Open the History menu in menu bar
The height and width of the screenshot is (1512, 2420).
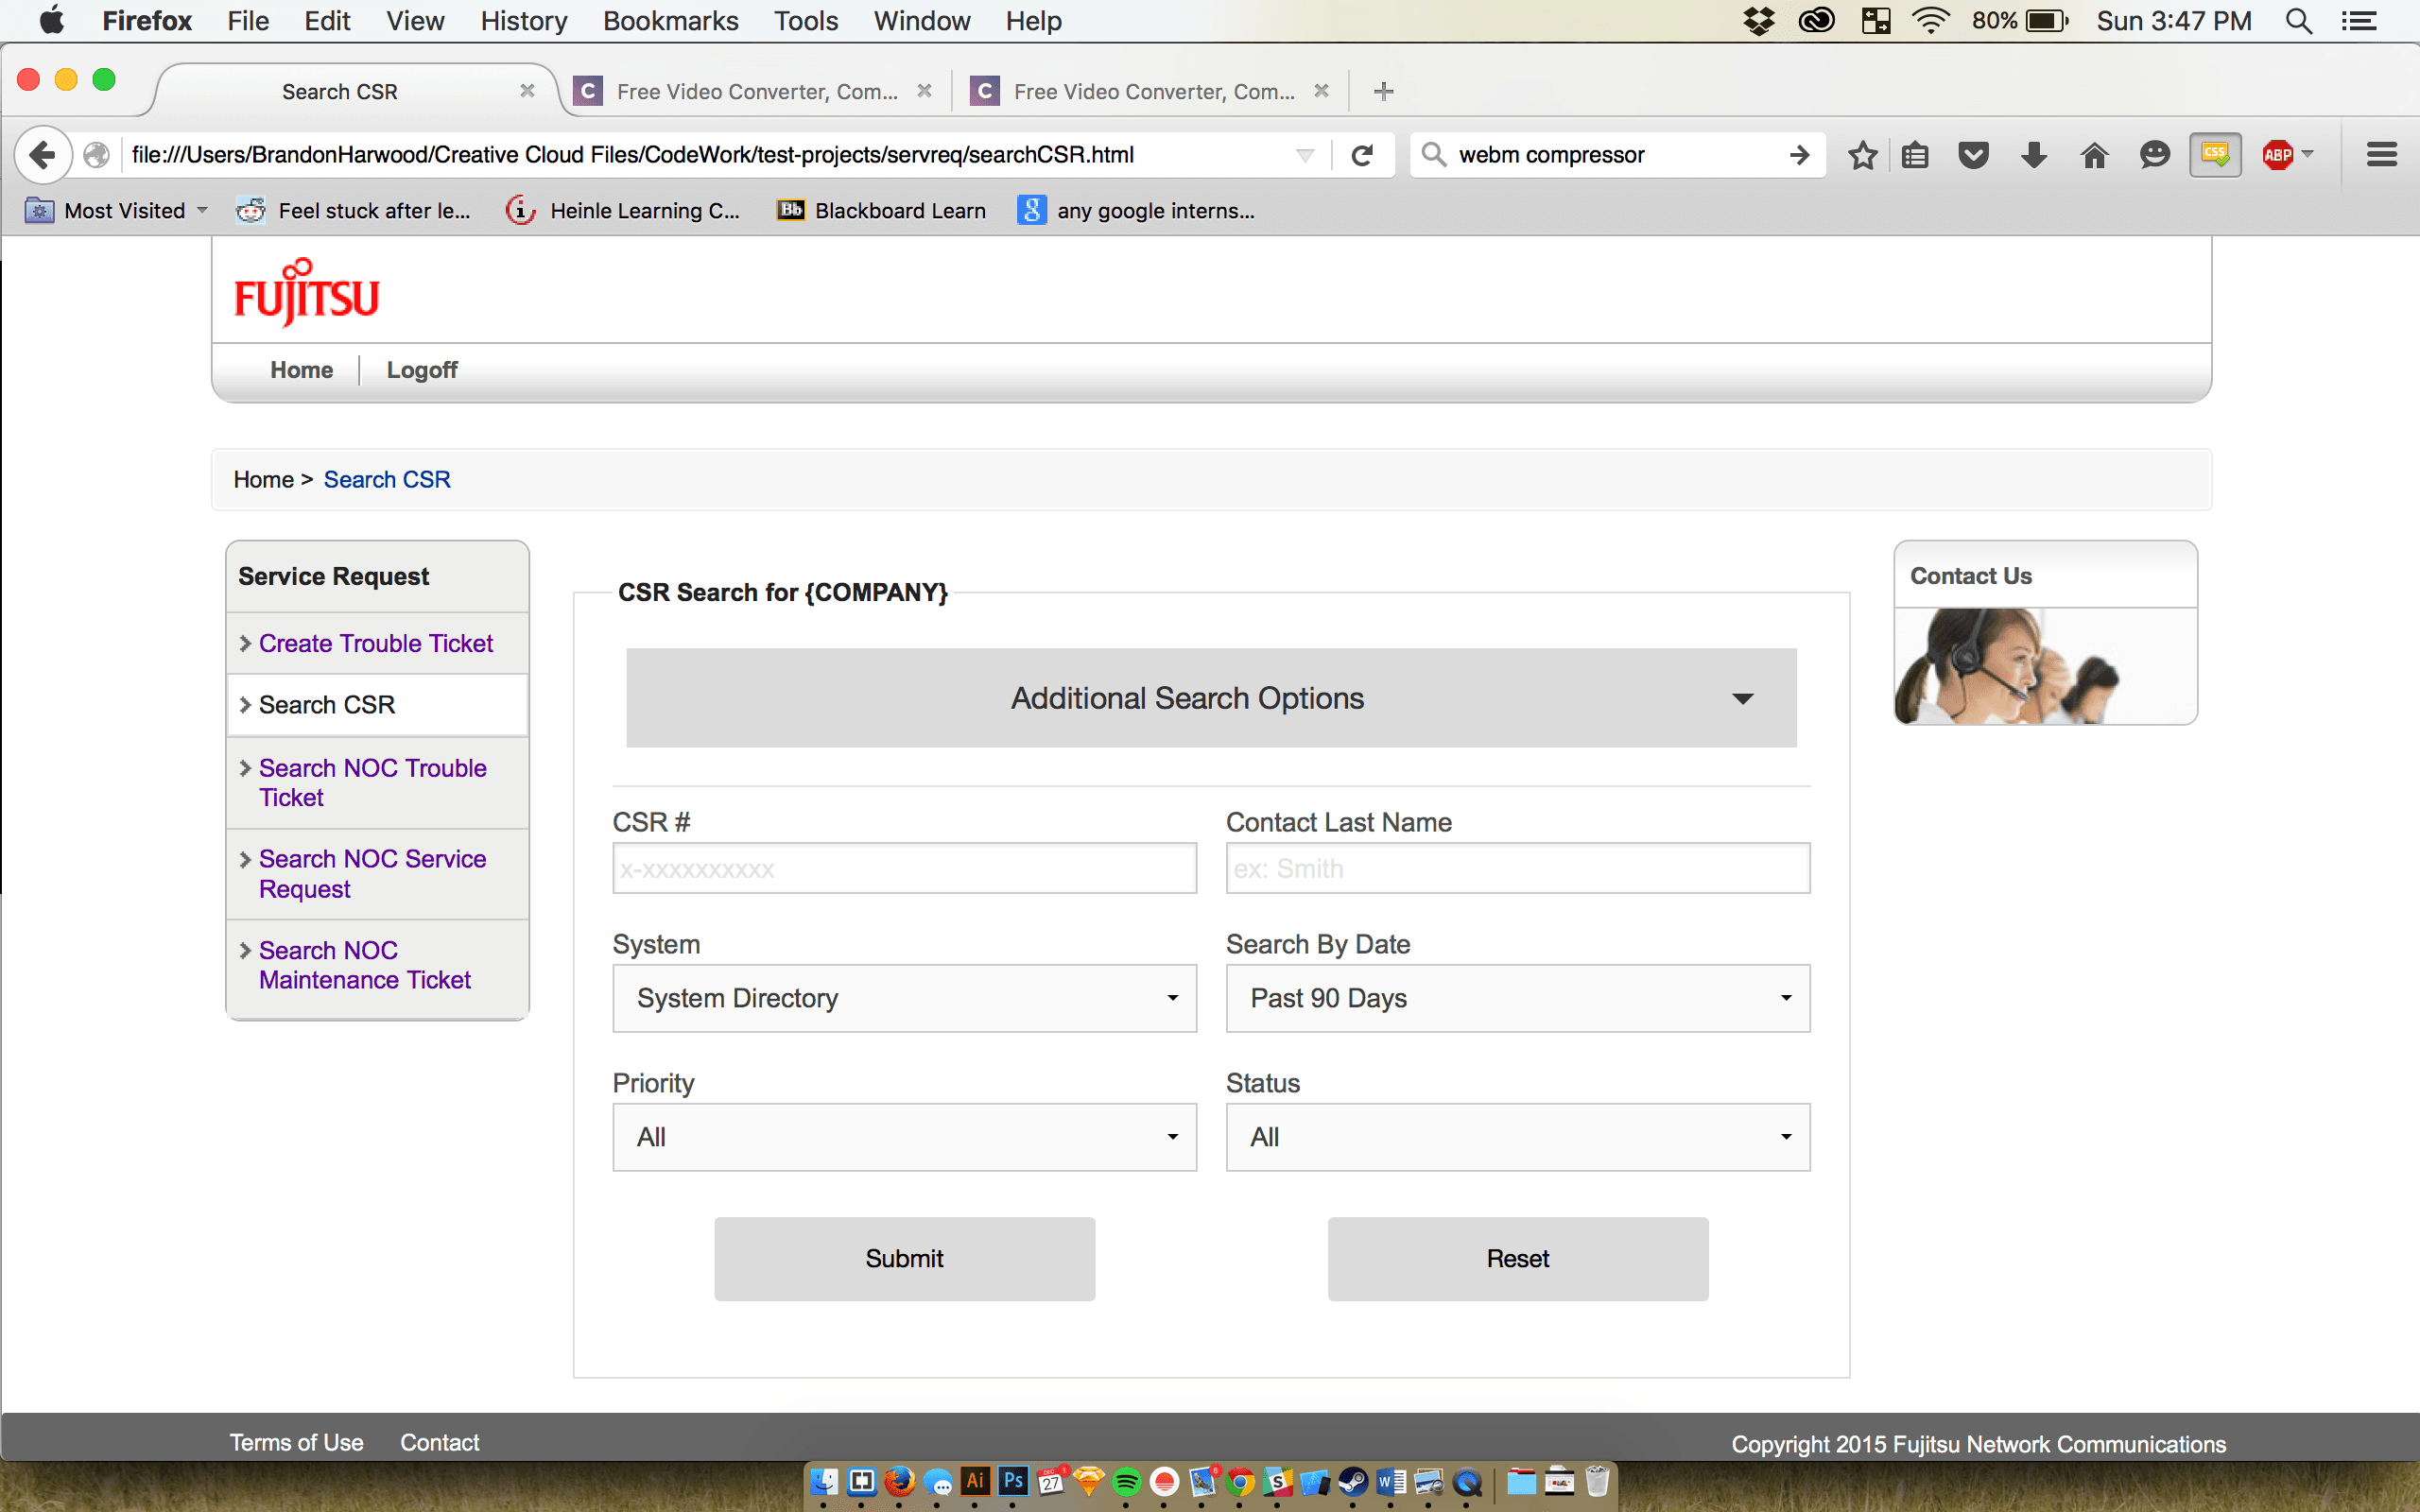(523, 21)
